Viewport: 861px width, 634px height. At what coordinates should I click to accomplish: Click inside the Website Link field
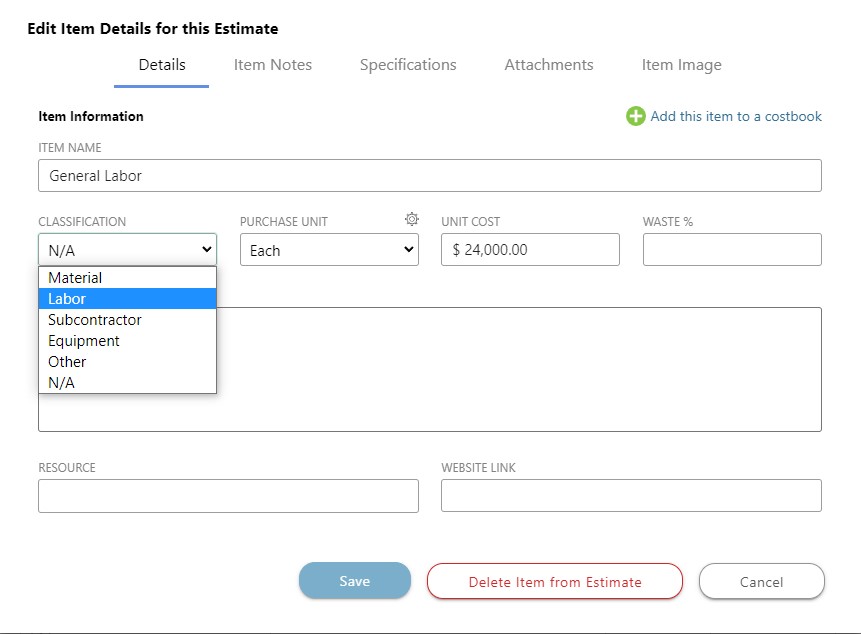click(x=630, y=495)
